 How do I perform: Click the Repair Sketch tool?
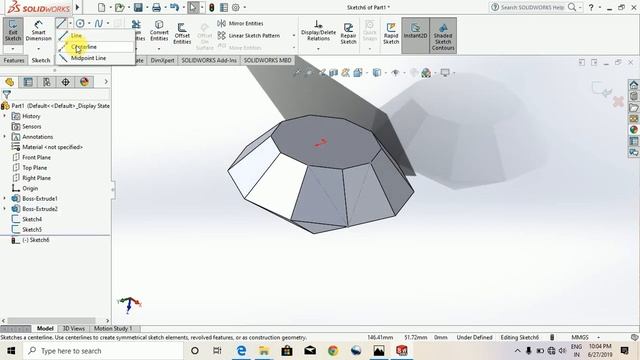point(348,33)
